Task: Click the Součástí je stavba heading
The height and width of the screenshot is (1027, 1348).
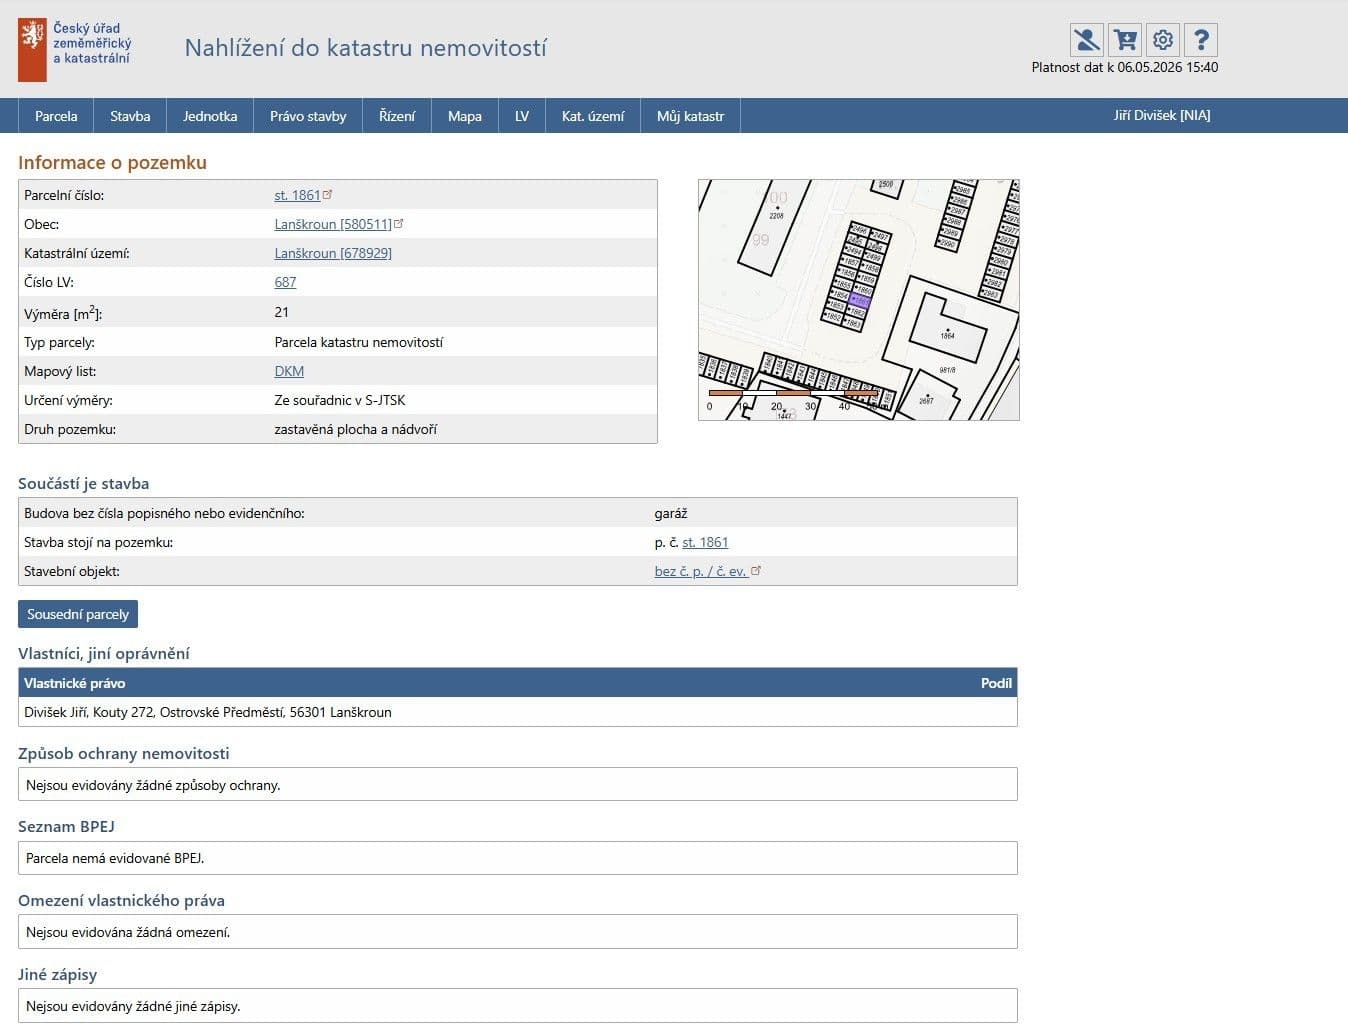Action: click(84, 483)
